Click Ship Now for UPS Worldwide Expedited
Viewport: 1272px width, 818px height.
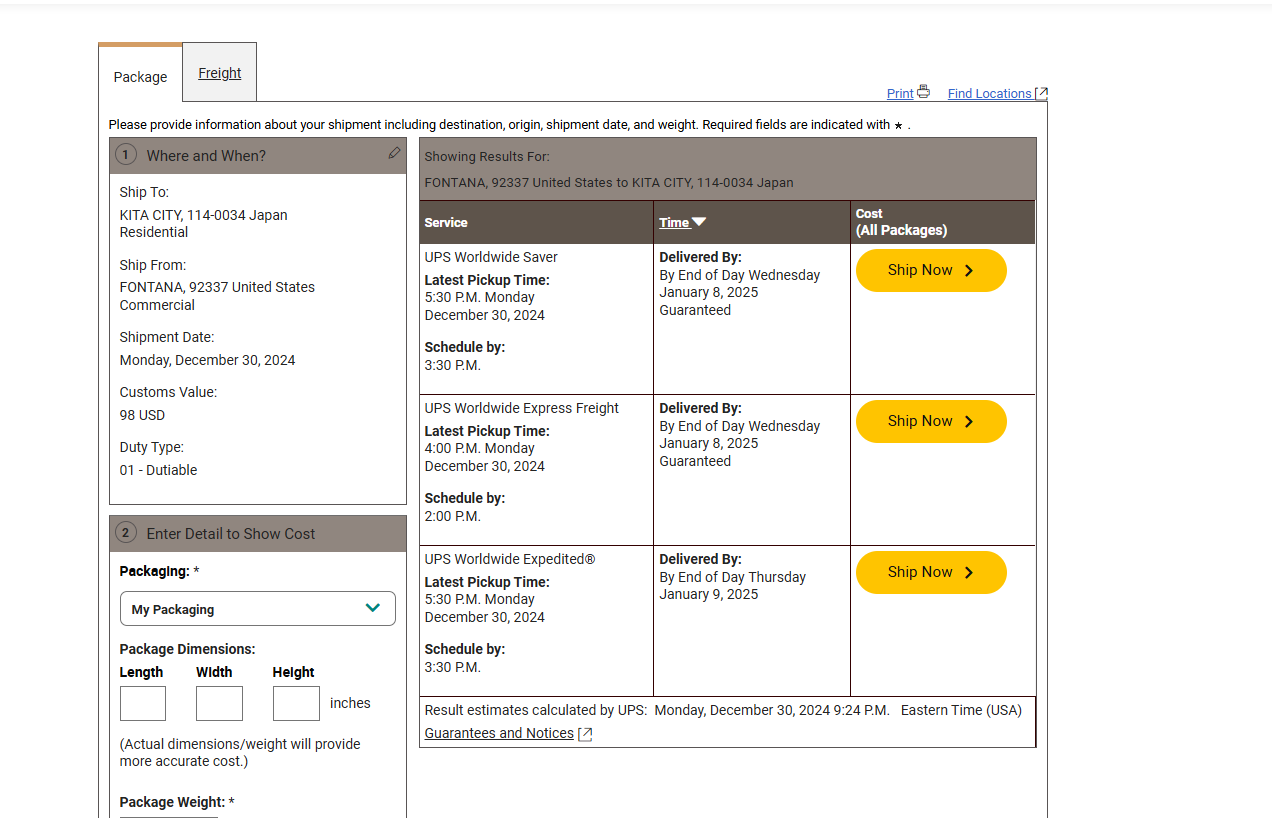931,572
